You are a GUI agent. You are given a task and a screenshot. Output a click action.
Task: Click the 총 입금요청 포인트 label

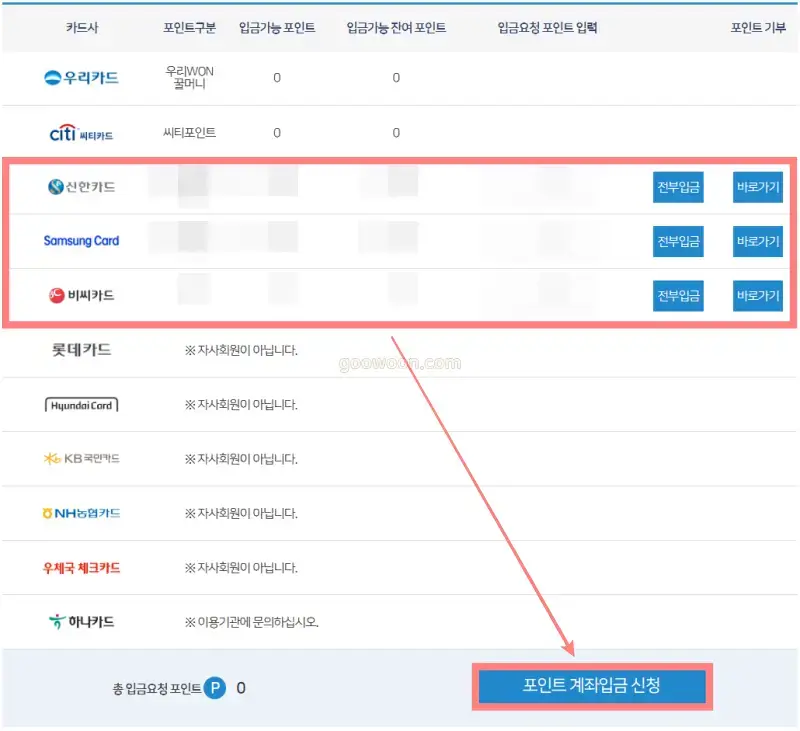point(157,689)
